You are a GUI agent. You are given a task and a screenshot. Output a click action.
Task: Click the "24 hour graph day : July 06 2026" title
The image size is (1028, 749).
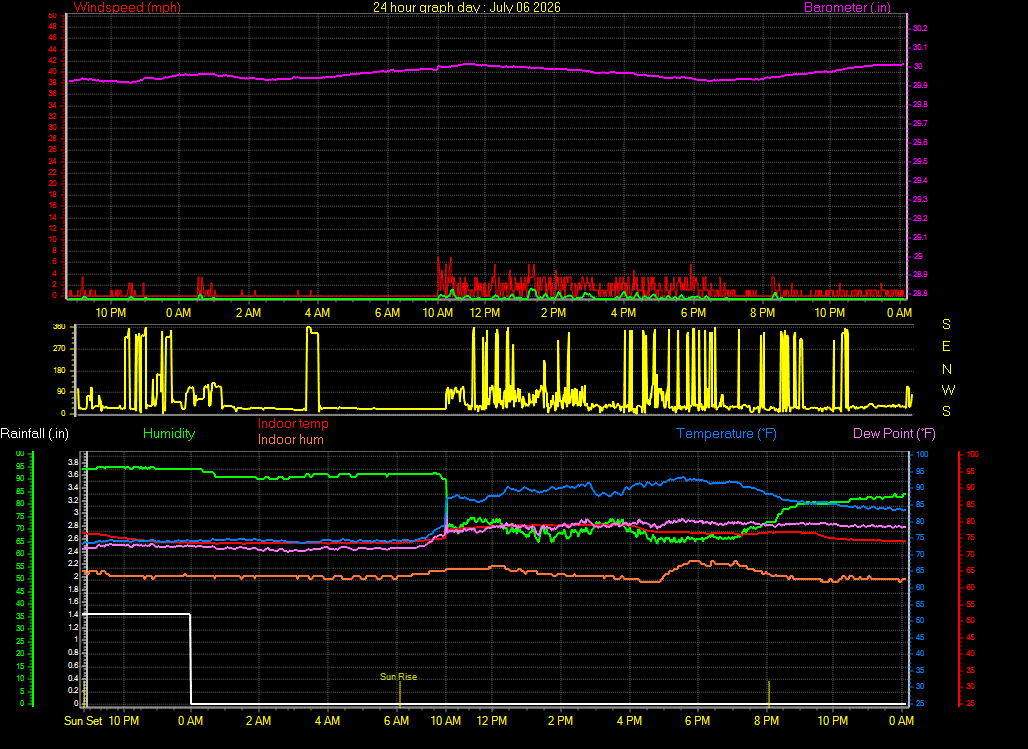click(467, 7)
